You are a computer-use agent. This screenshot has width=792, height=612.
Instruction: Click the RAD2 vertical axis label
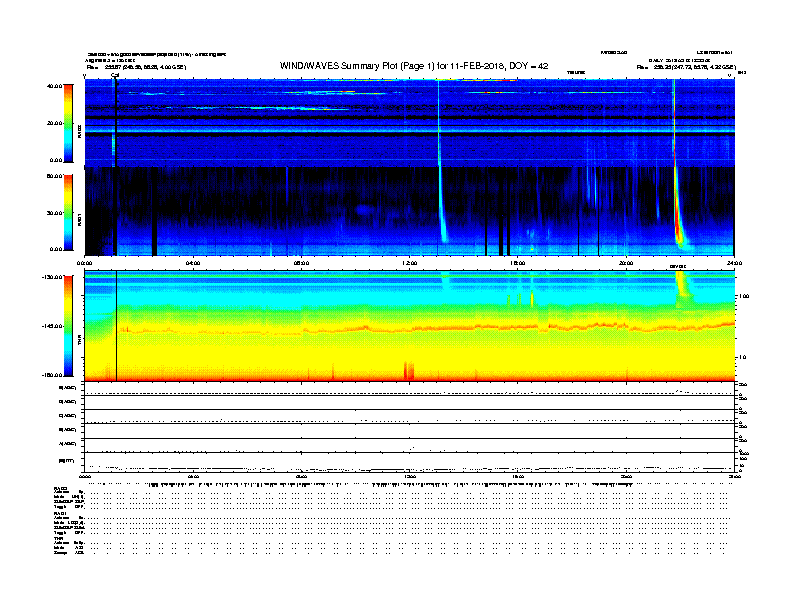tap(79, 132)
